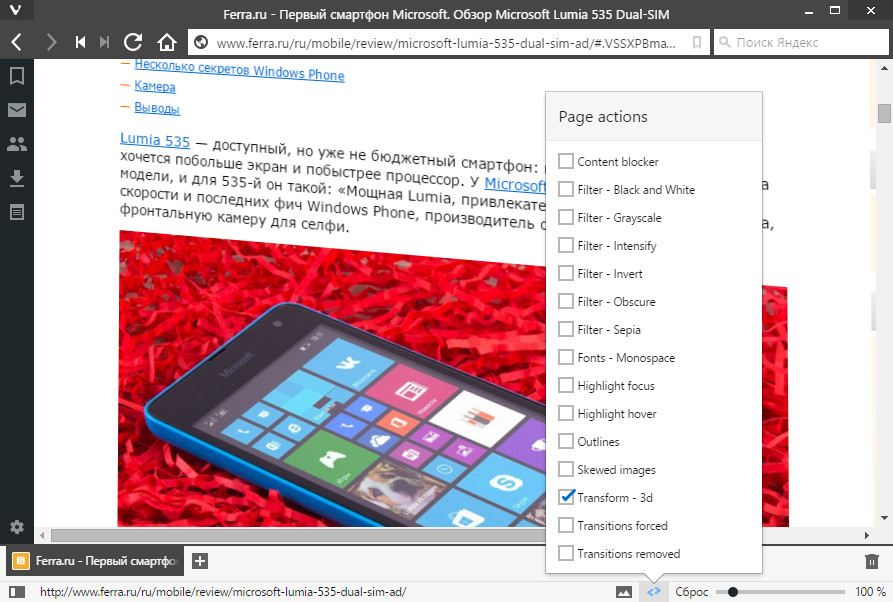The image size is (893, 602).
Task: Click the Lumia 535 phone photo
Action: coord(331,380)
